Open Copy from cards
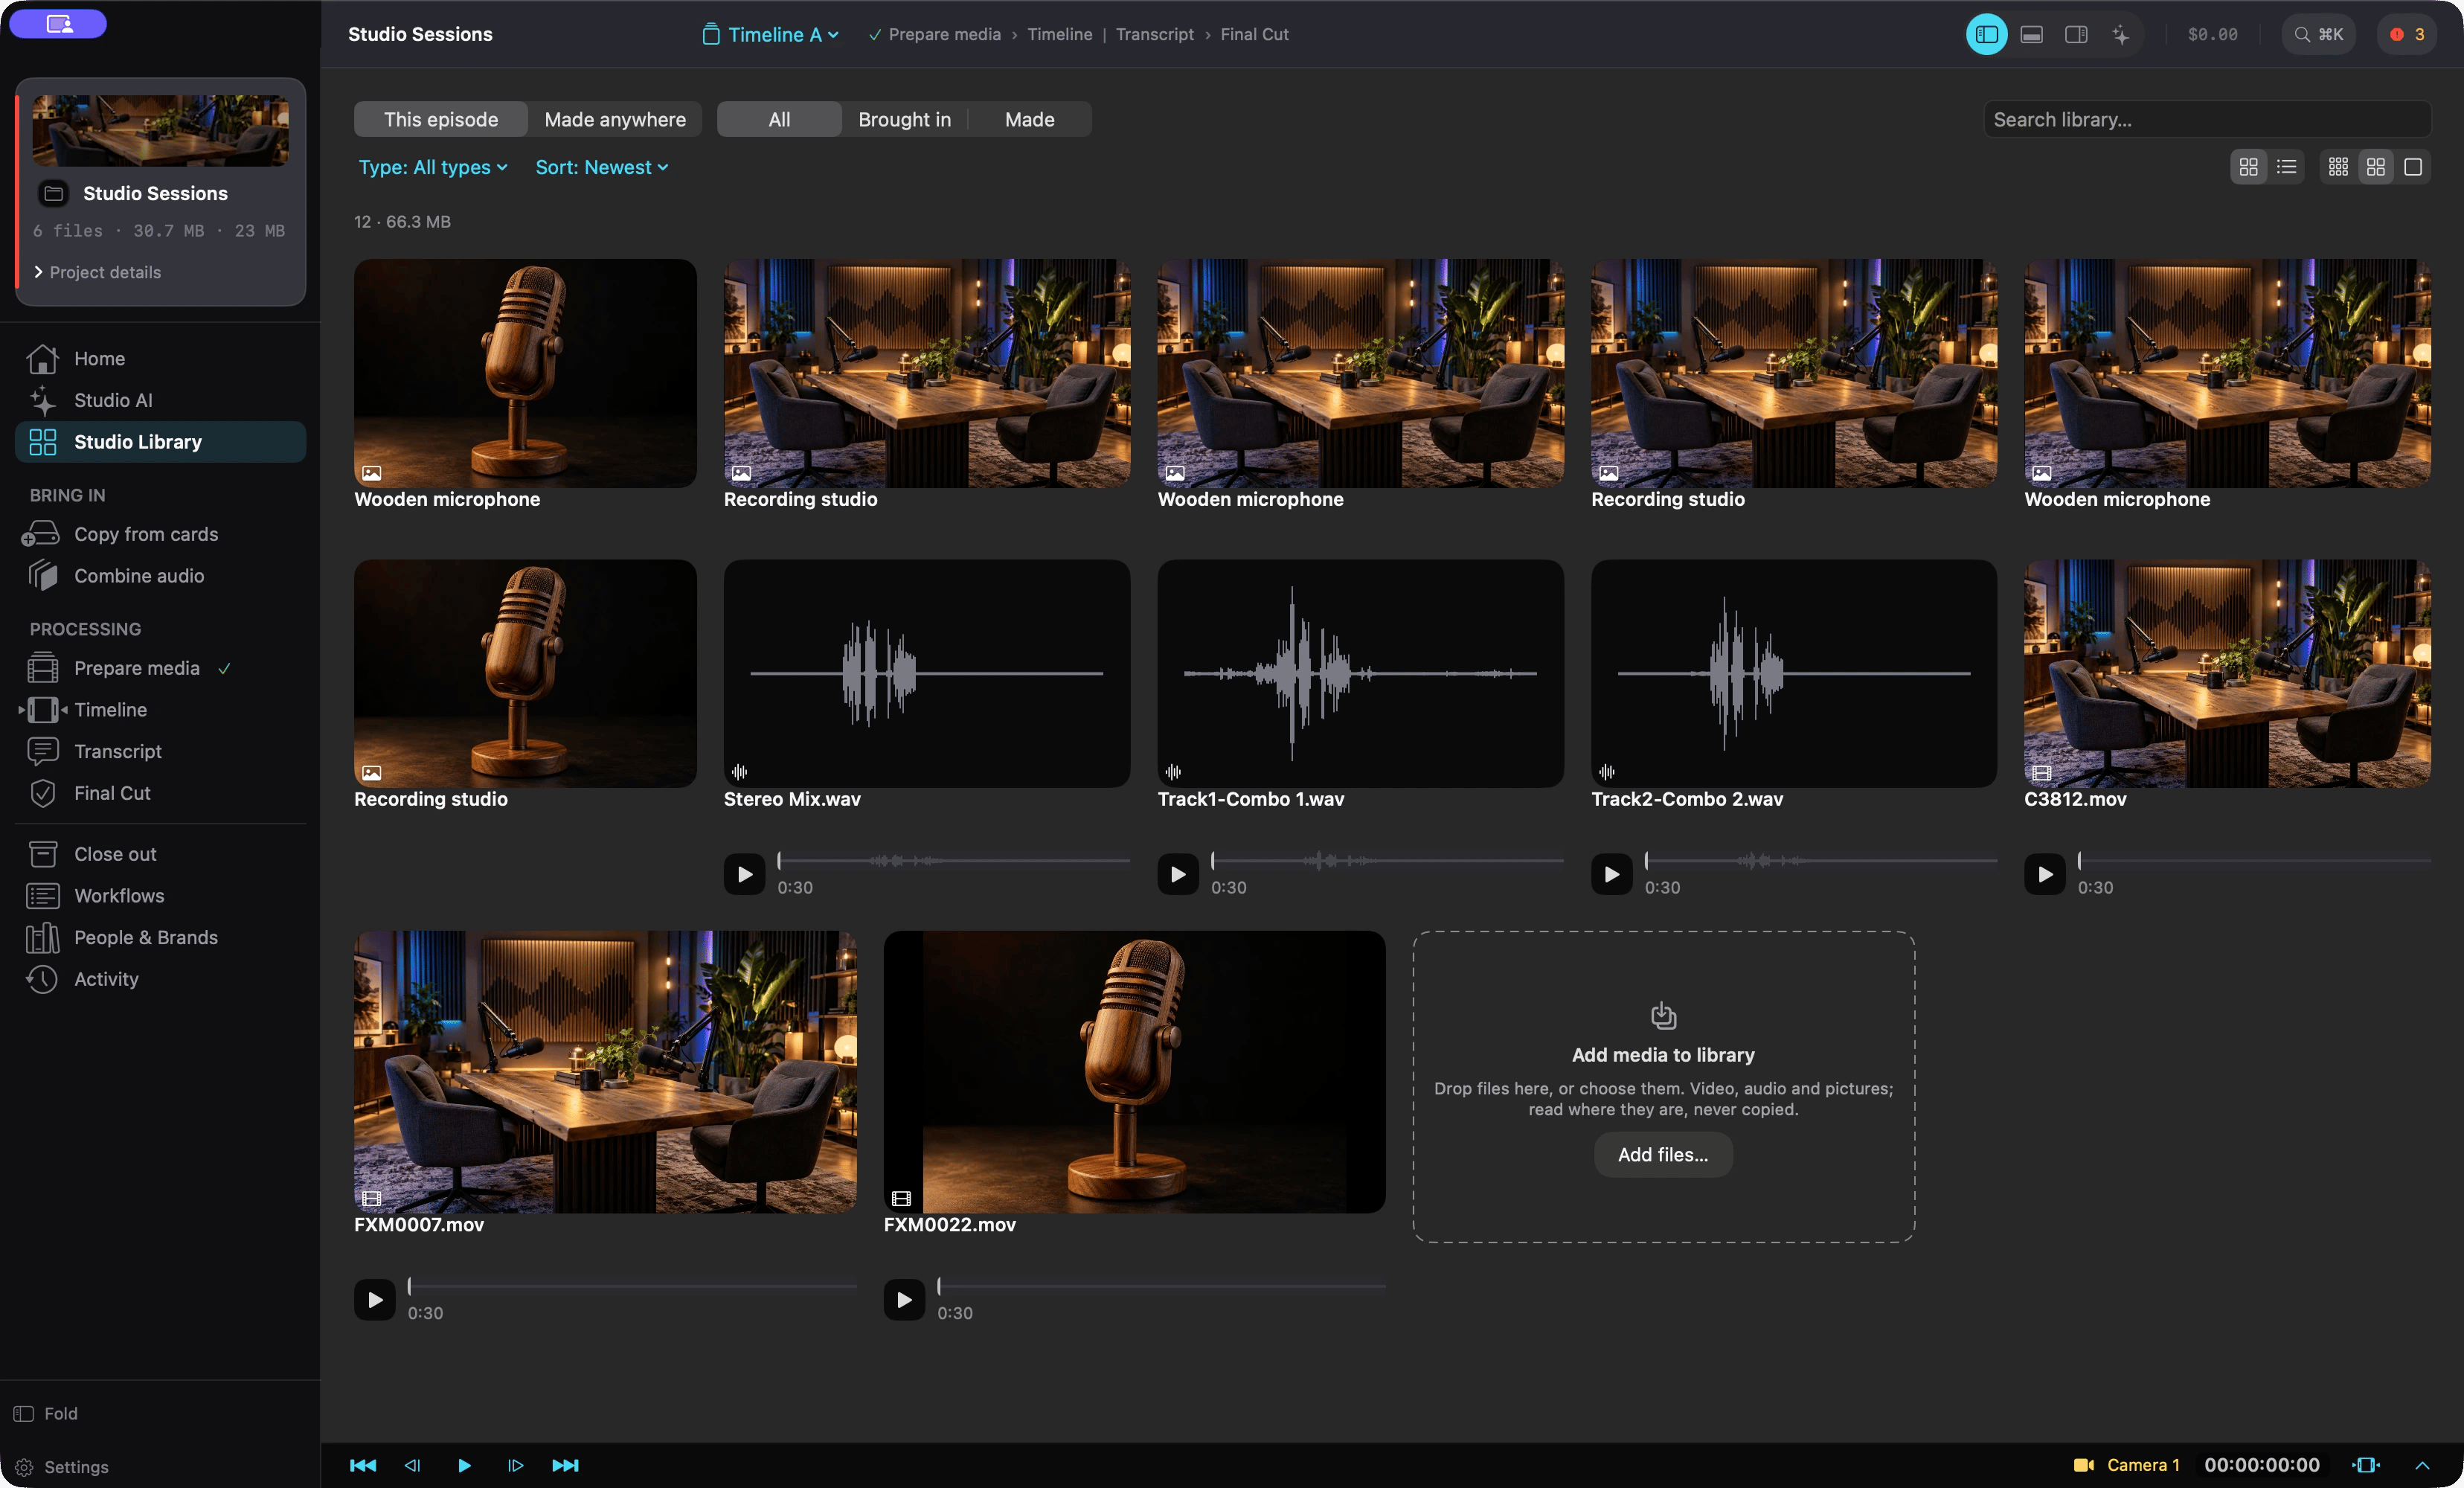 (x=160, y=534)
